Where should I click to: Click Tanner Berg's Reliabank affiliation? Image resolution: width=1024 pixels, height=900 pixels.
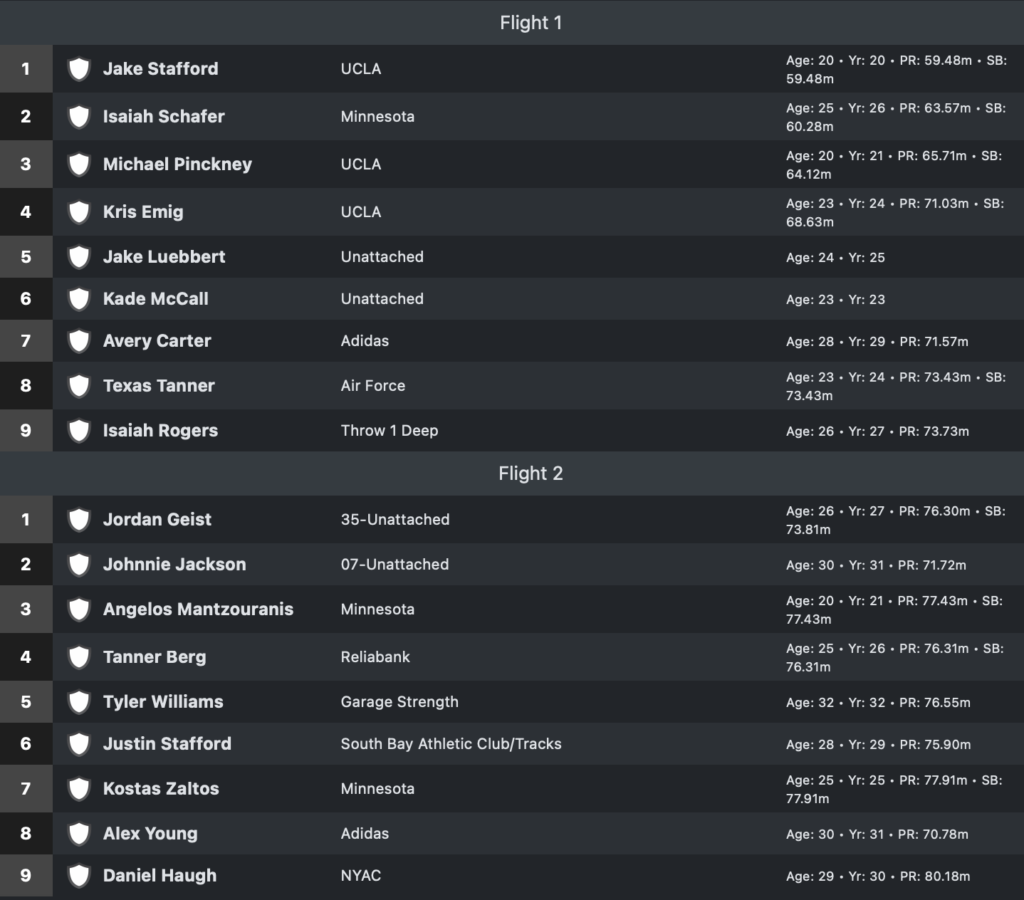(x=375, y=657)
